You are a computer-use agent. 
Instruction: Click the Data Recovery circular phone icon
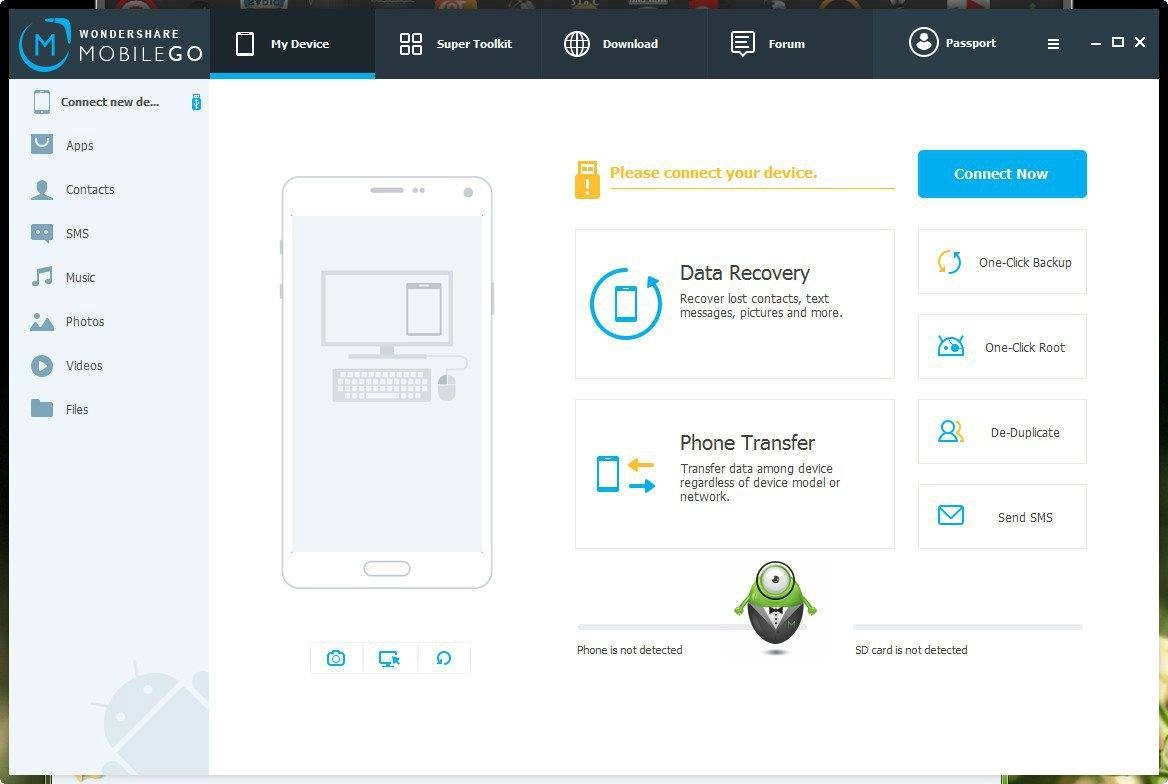(626, 303)
